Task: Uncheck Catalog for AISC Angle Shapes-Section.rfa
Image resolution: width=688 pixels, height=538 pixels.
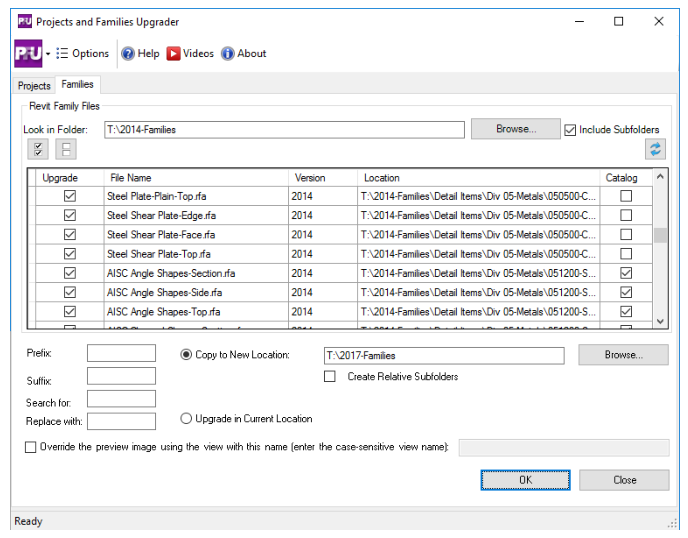Action: 626,273
